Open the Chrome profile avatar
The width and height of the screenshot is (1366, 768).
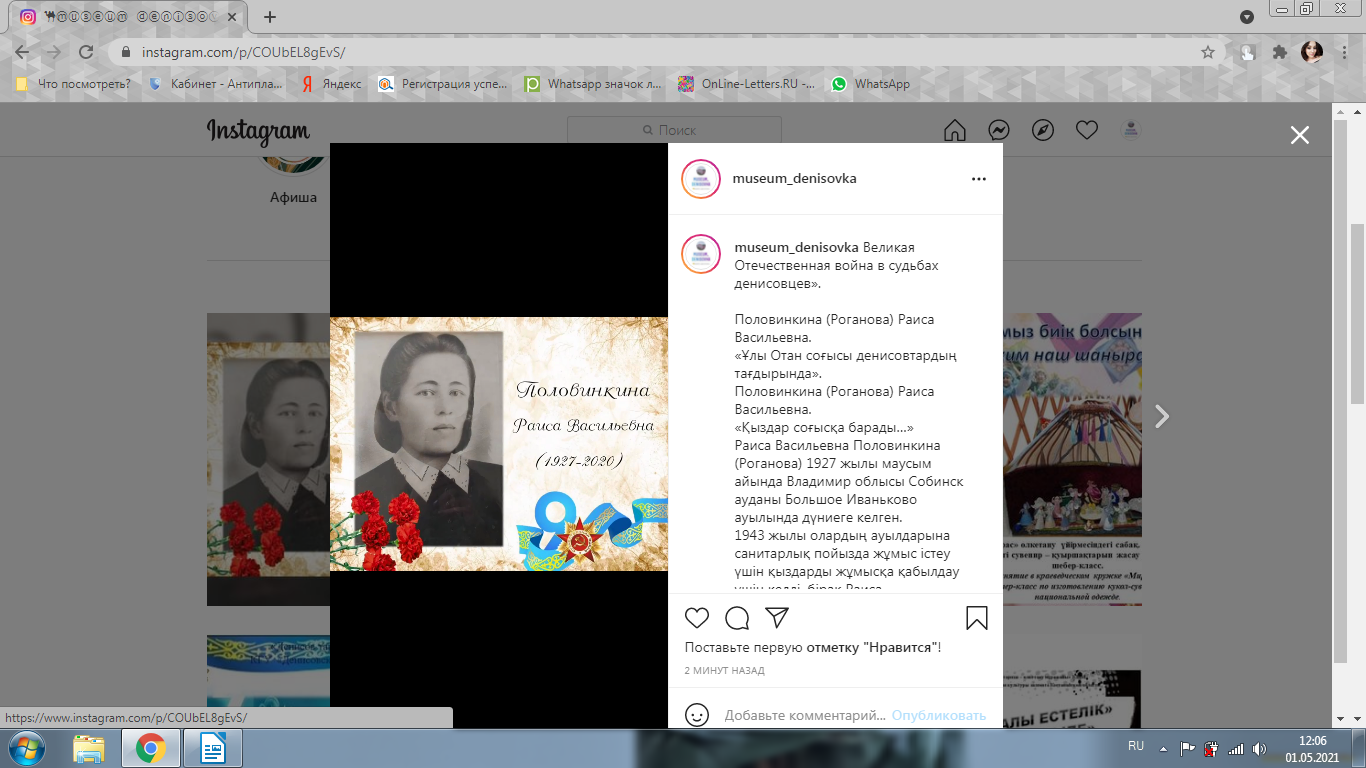click(1312, 52)
